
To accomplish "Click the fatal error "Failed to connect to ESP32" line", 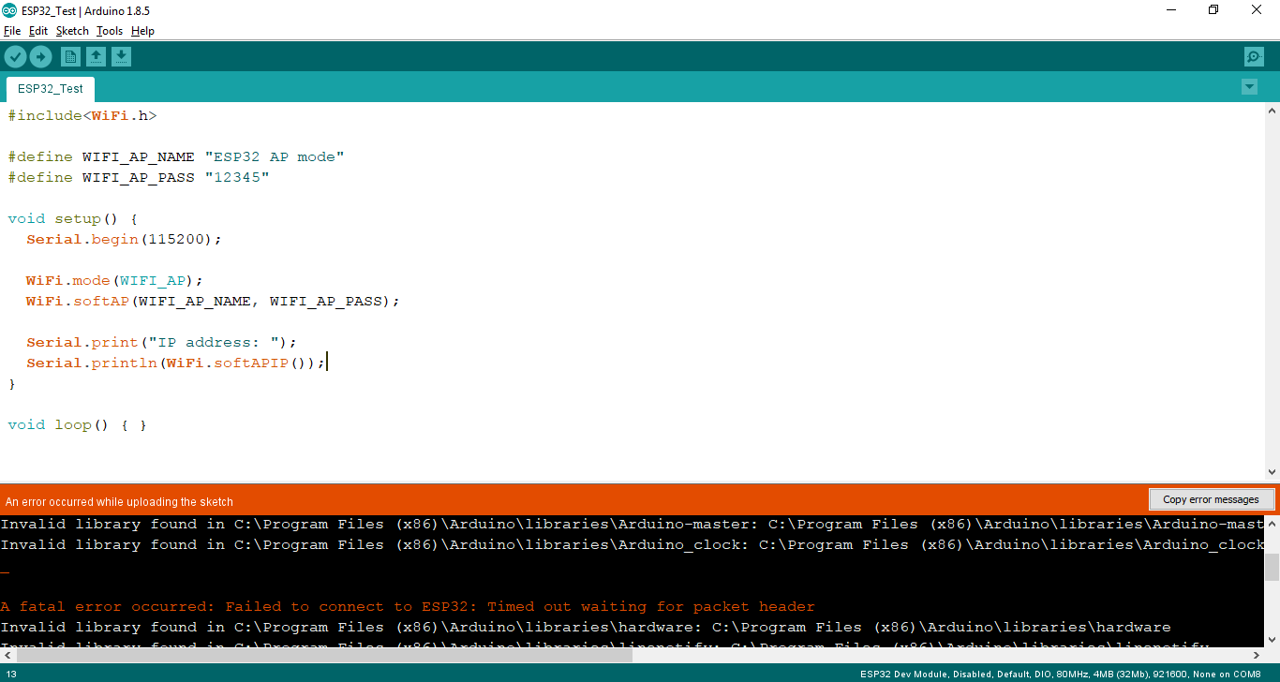I will coord(408,607).
